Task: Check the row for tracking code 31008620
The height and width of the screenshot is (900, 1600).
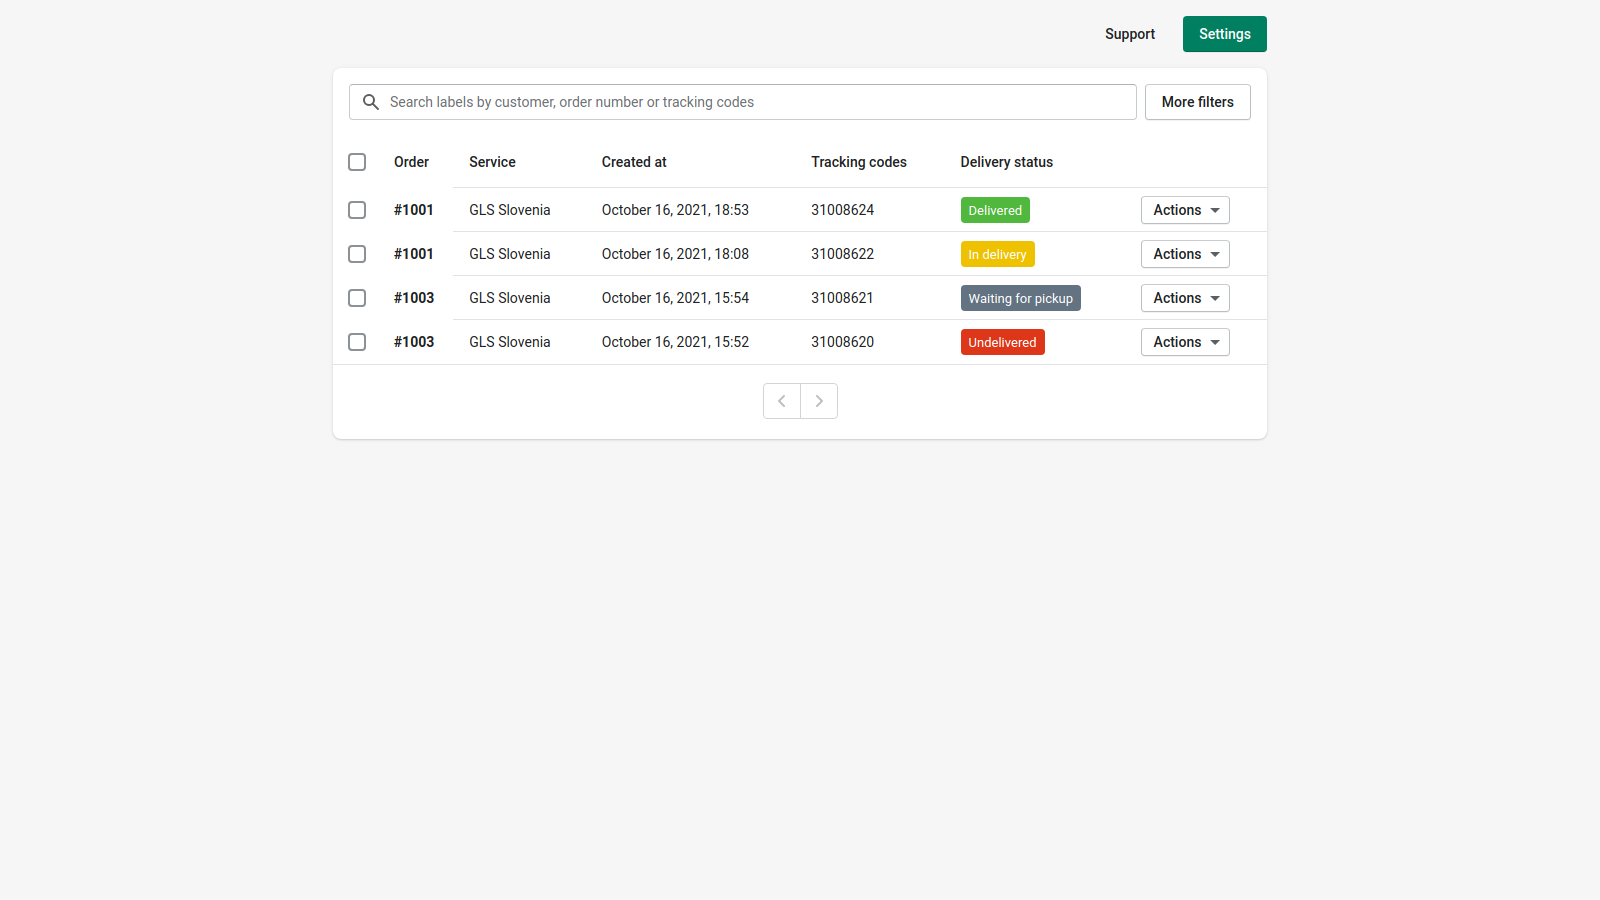Action: coord(357,341)
